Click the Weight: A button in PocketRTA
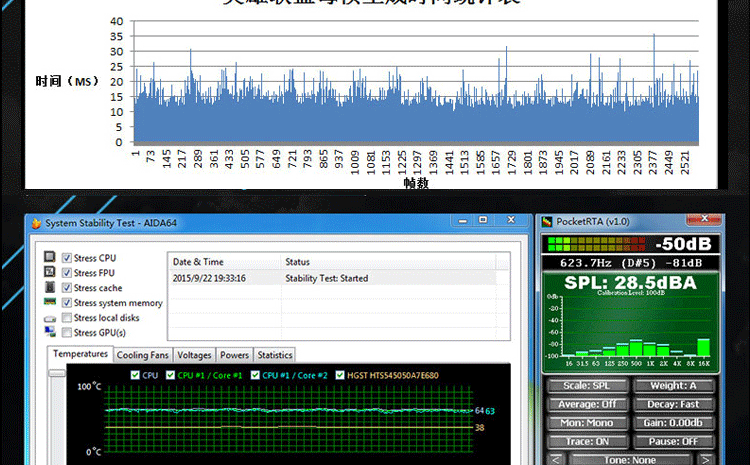Screen dimensions: 750x465 pyautogui.click(x=673, y=386)
